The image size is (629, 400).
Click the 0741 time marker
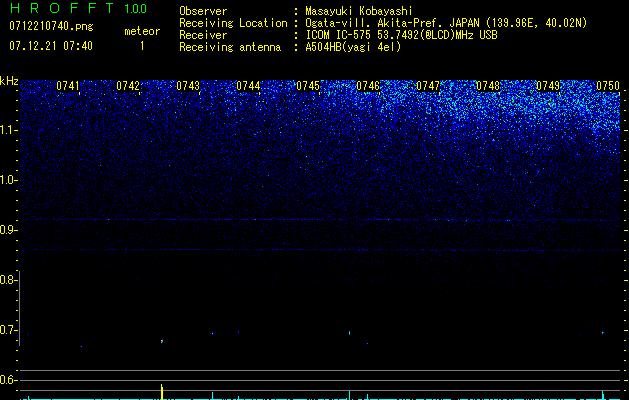click(68, 87)
